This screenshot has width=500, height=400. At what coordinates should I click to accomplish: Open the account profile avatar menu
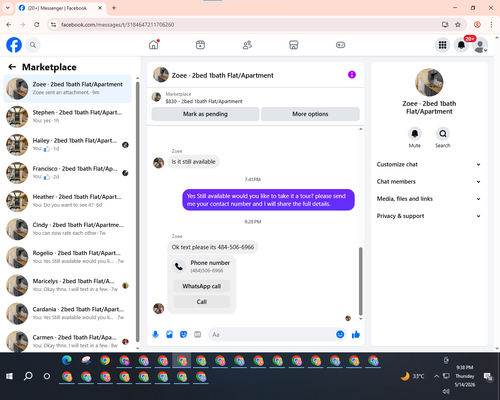pyautogui.click(x=480, y=45)
